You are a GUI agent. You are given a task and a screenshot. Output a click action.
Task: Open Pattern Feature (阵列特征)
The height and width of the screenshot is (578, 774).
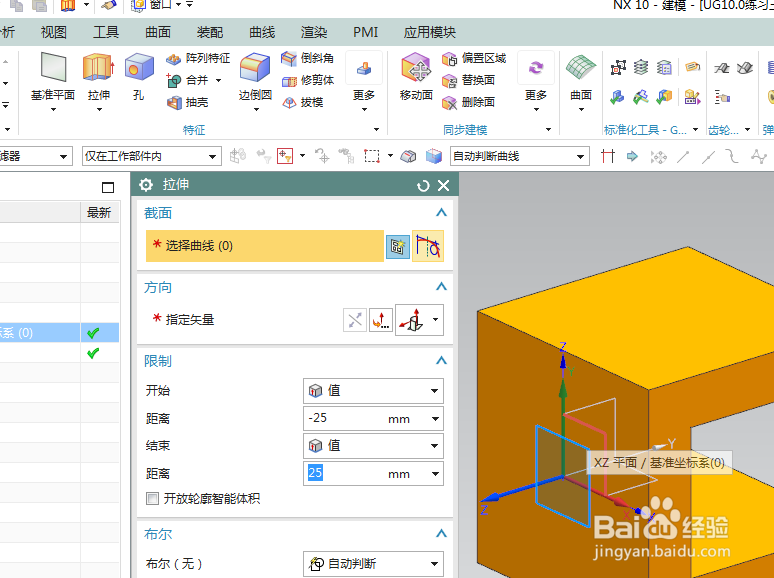[198, 59]
